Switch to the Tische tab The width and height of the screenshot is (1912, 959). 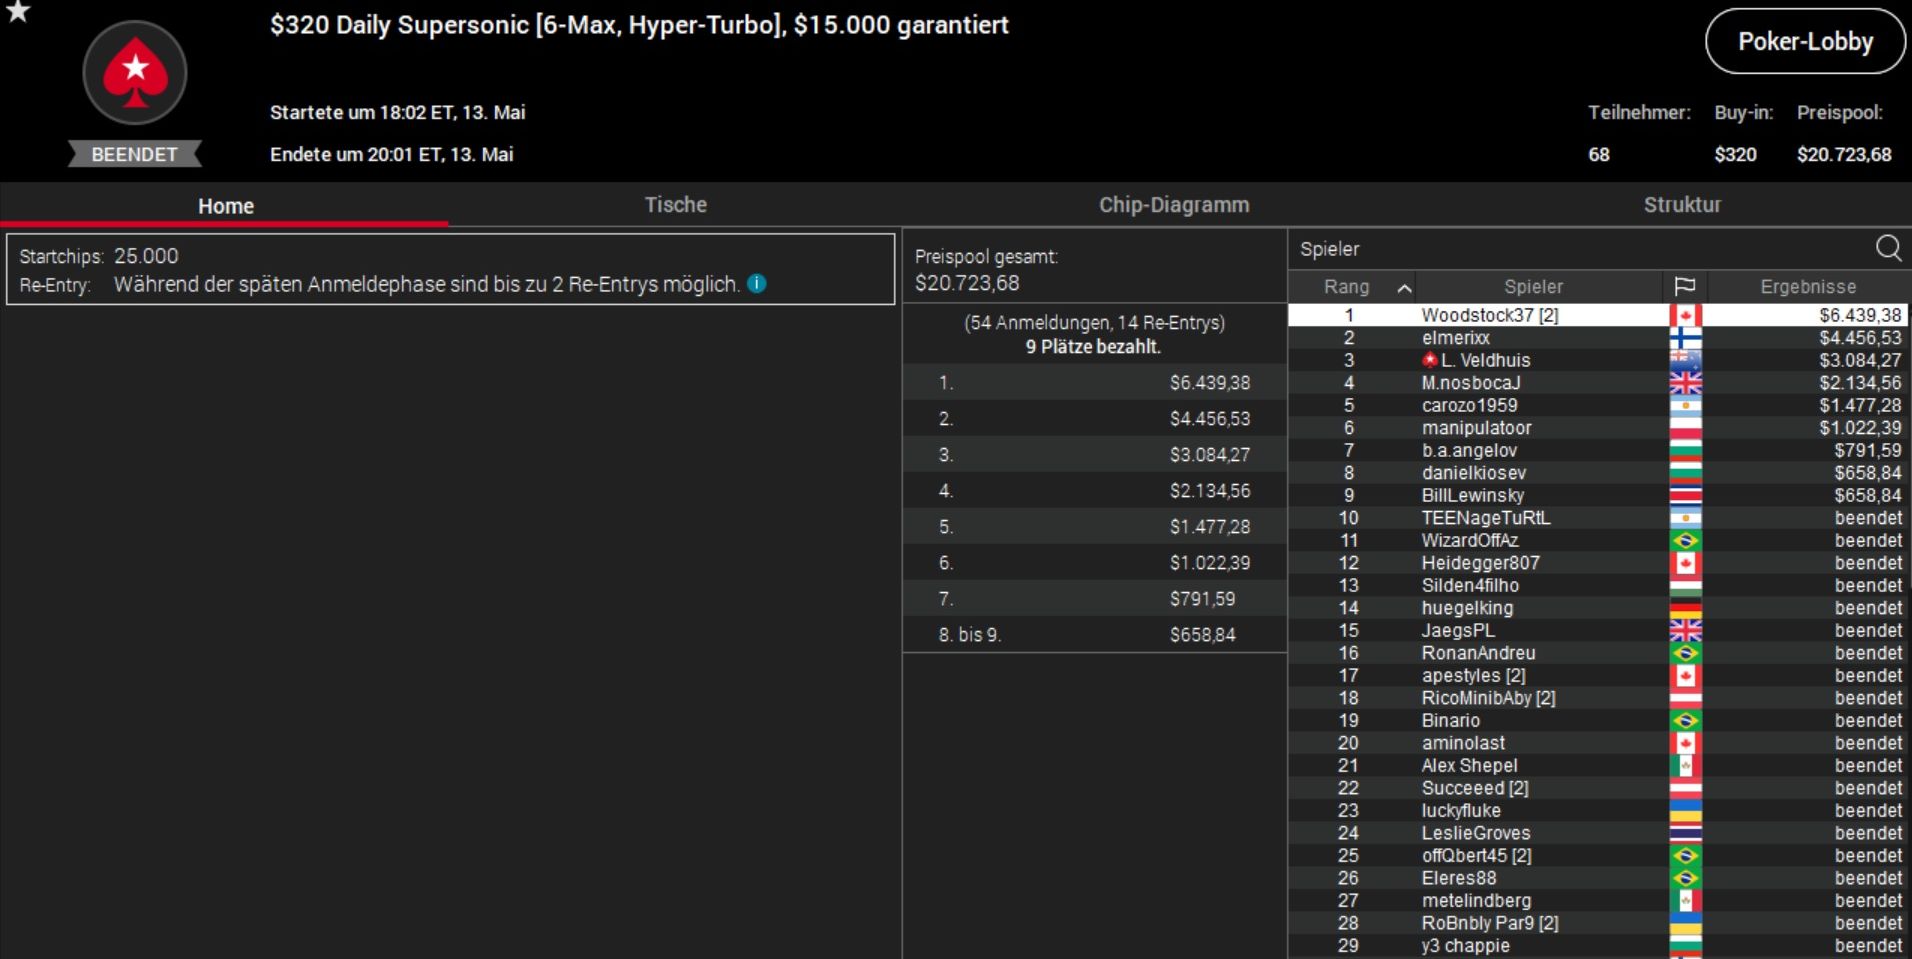[x=675, y=205]
